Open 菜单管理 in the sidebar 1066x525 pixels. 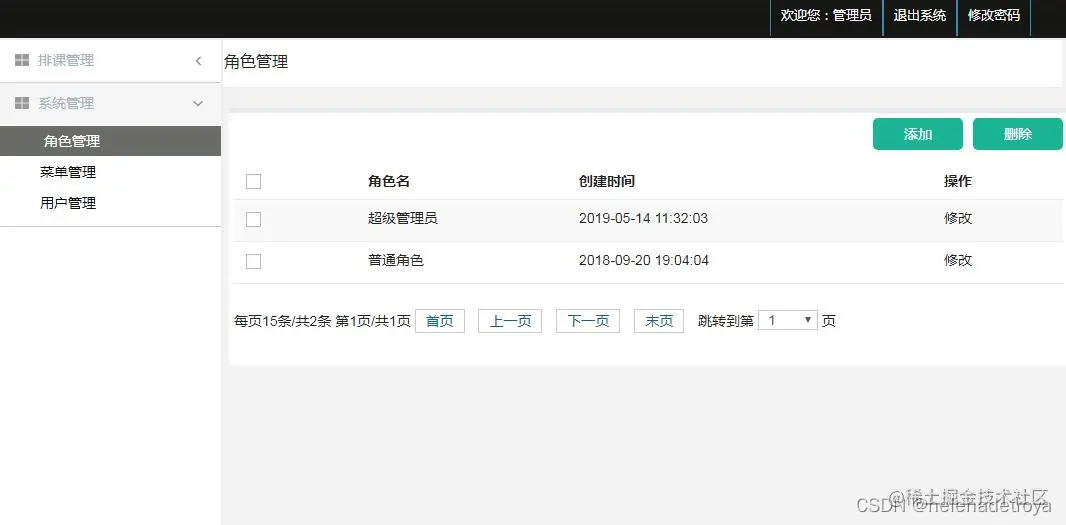click(x=68, y=172)
